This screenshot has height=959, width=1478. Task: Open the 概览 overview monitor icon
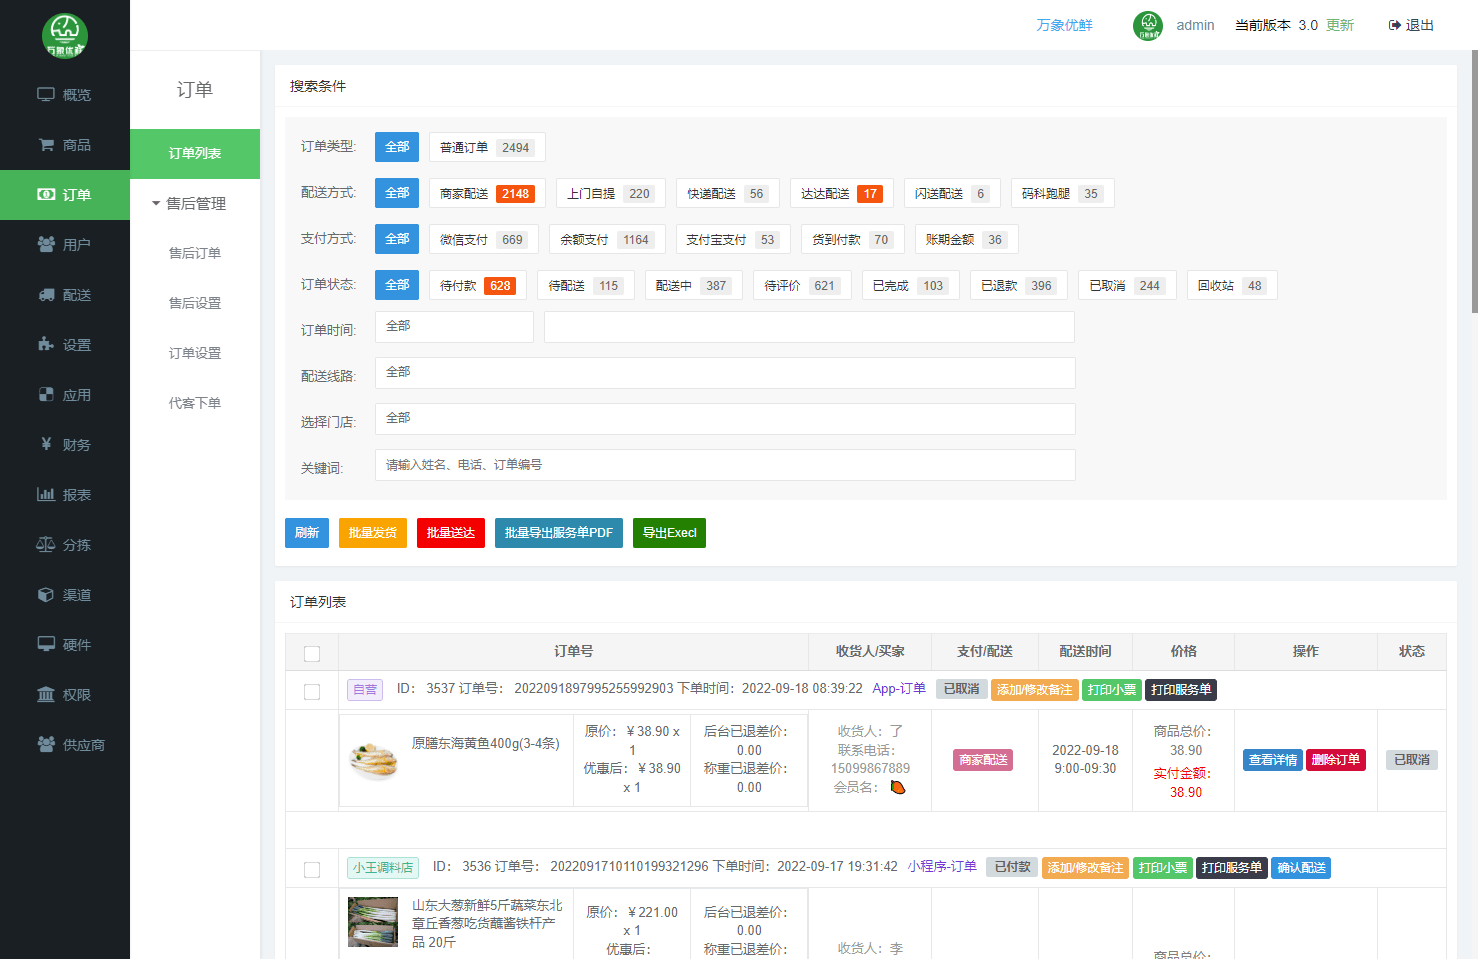click(x=46, y=95)
